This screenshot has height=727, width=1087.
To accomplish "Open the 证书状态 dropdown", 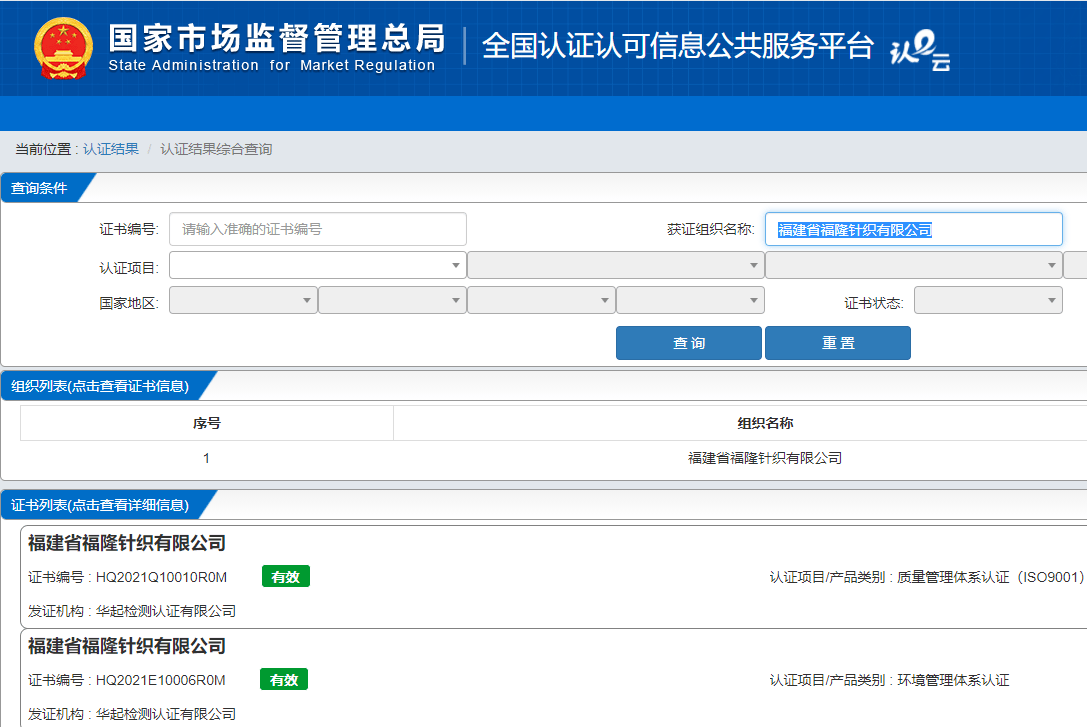I will point(989,300).
